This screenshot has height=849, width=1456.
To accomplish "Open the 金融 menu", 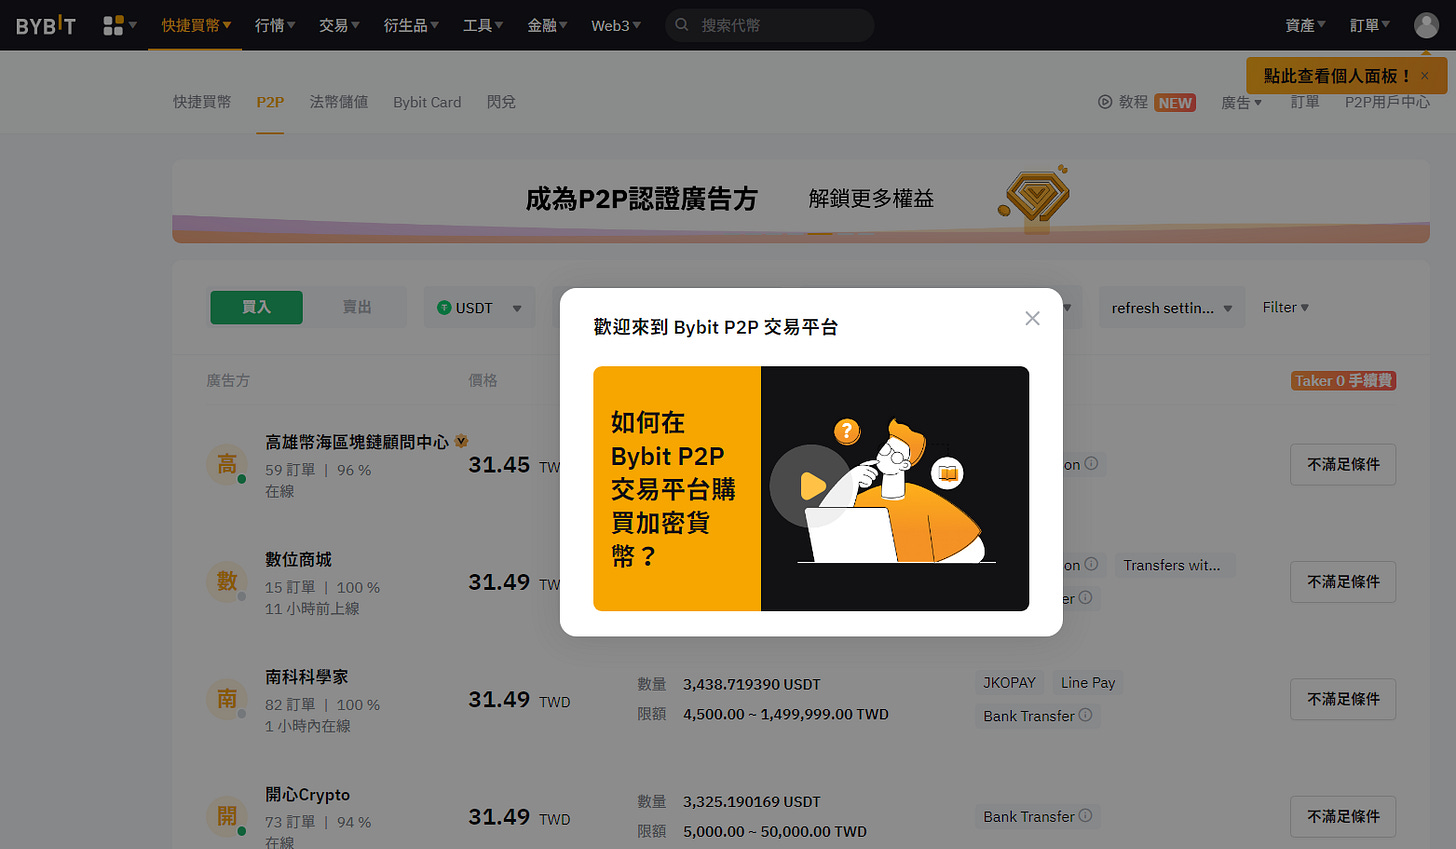I will 547,25.
